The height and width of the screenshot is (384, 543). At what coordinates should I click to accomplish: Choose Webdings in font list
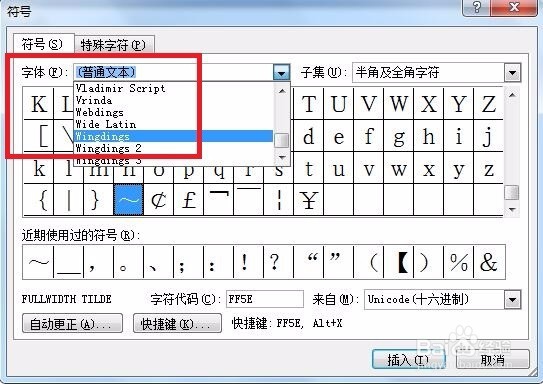click(173, 112)
